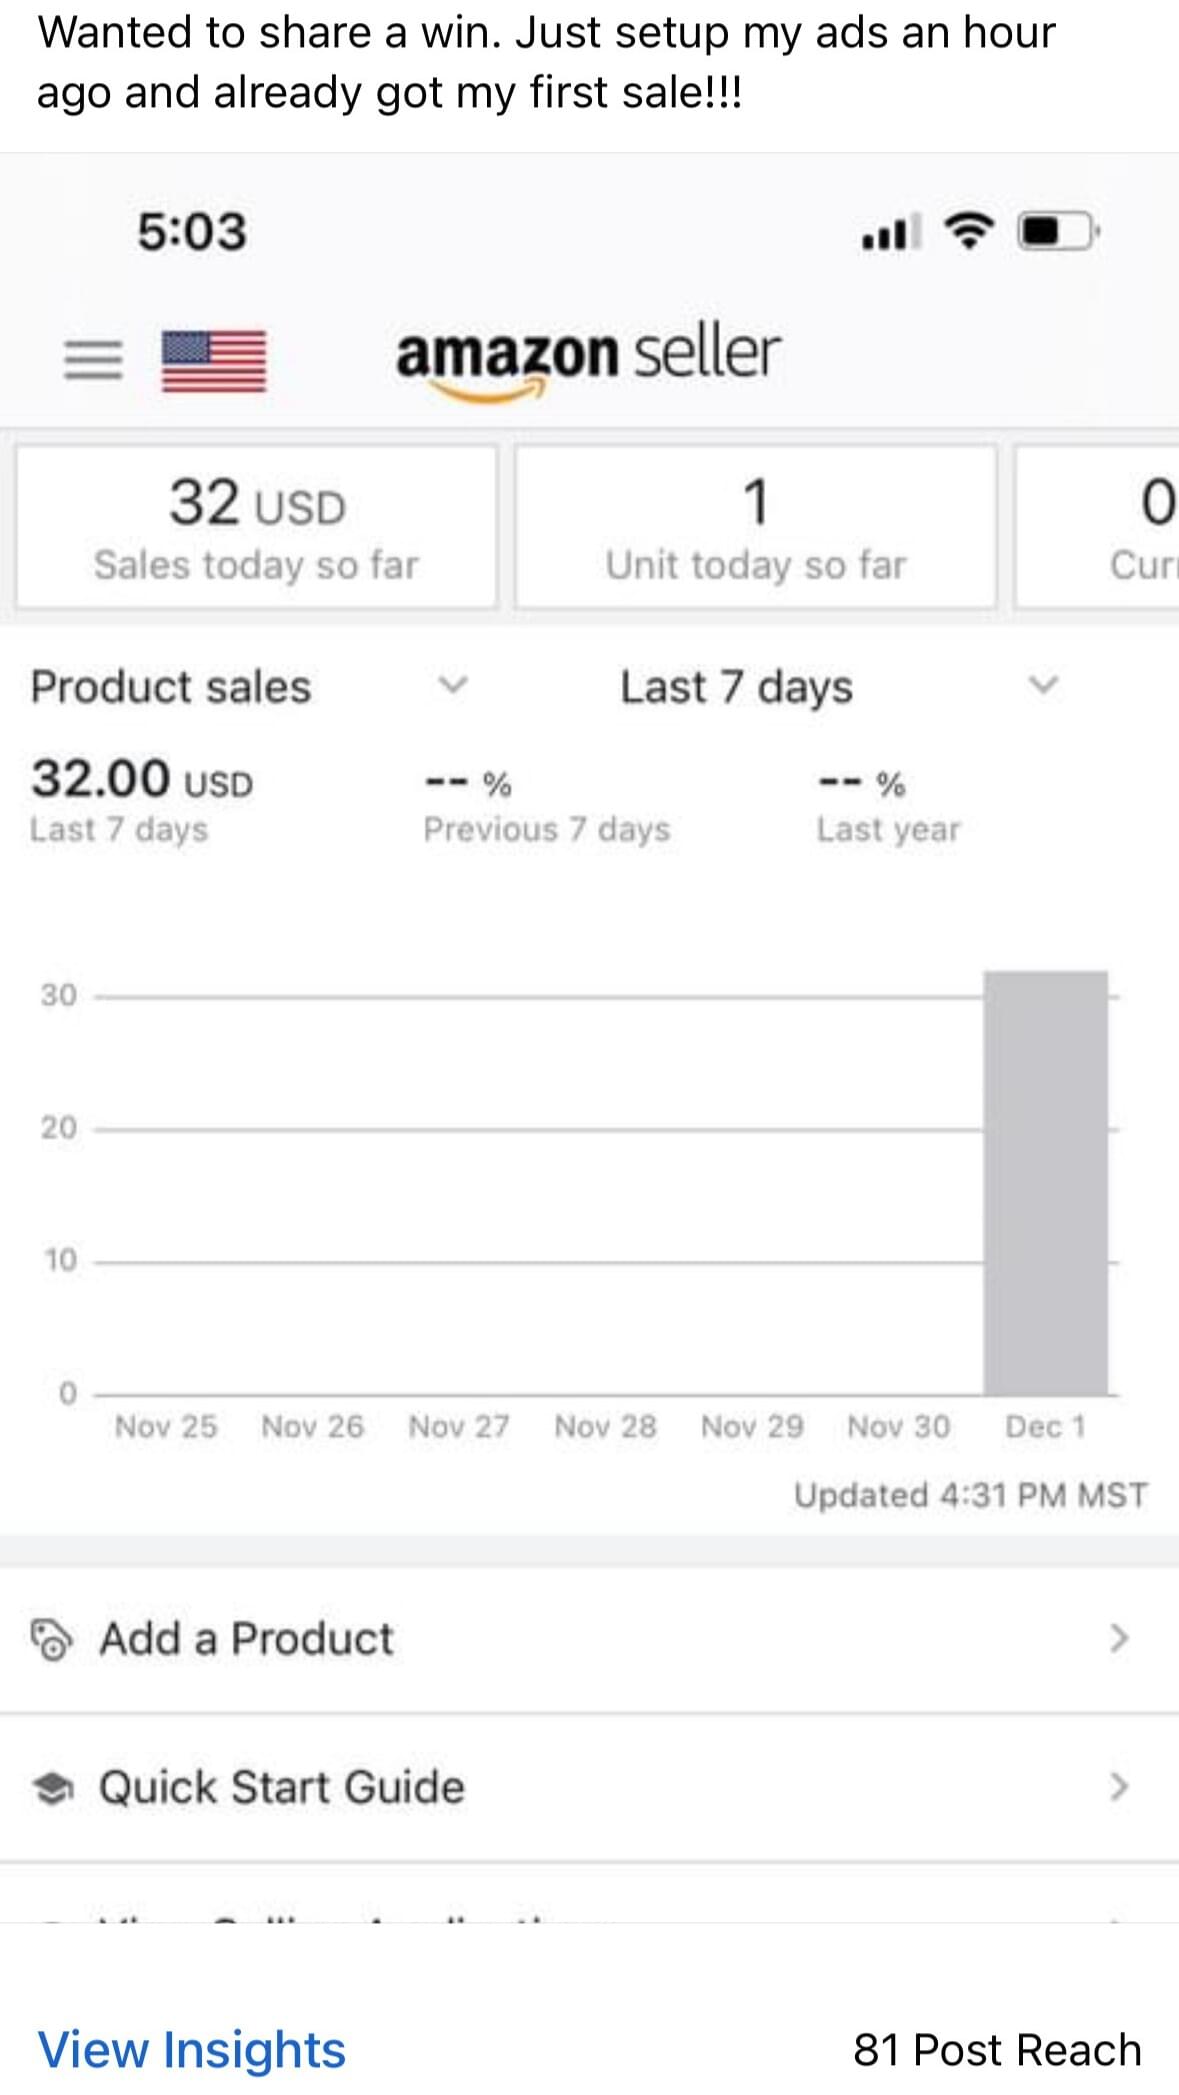Viewport: 1179px width, 2095px height.
Task: Click the View Insights link
Action: pos(191,2049)
